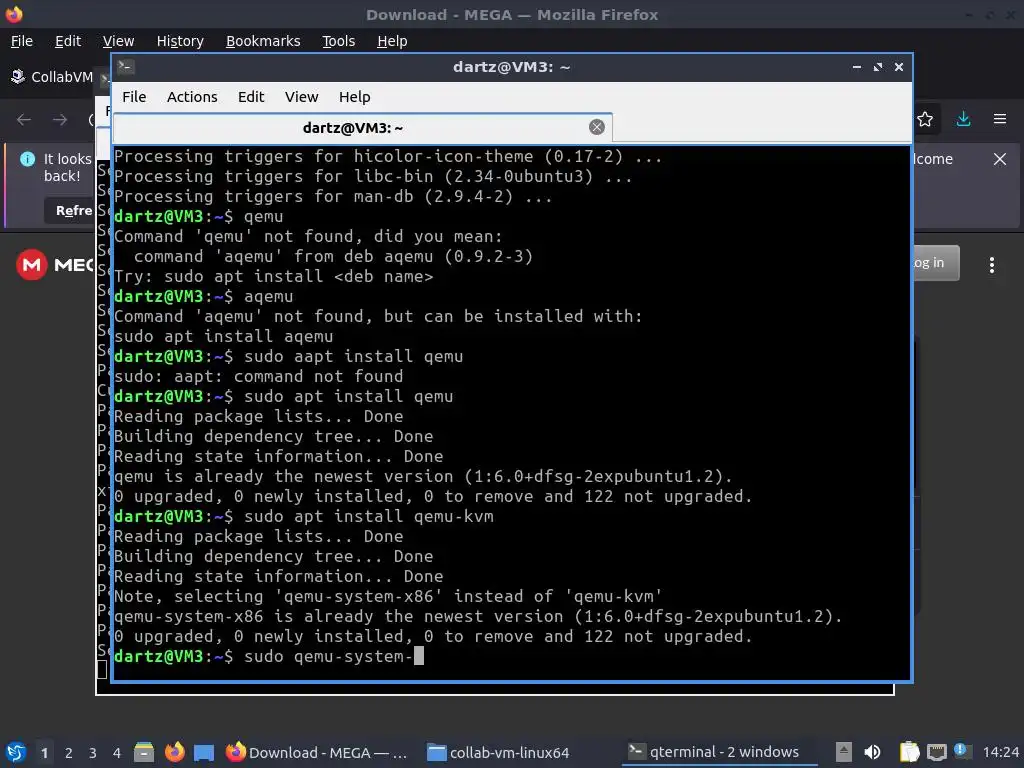Viewport: 1024px width, 768px height.
Task: Click Firefox back arrow button
Action: click(24, 120)
